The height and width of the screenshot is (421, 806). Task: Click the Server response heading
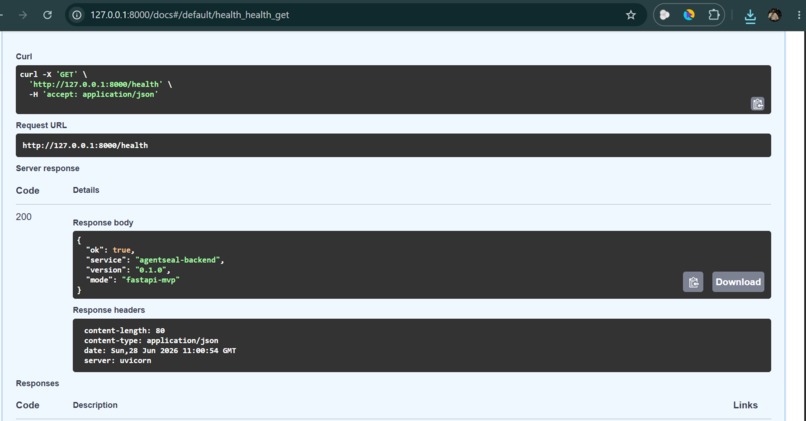tap(47, 168)
